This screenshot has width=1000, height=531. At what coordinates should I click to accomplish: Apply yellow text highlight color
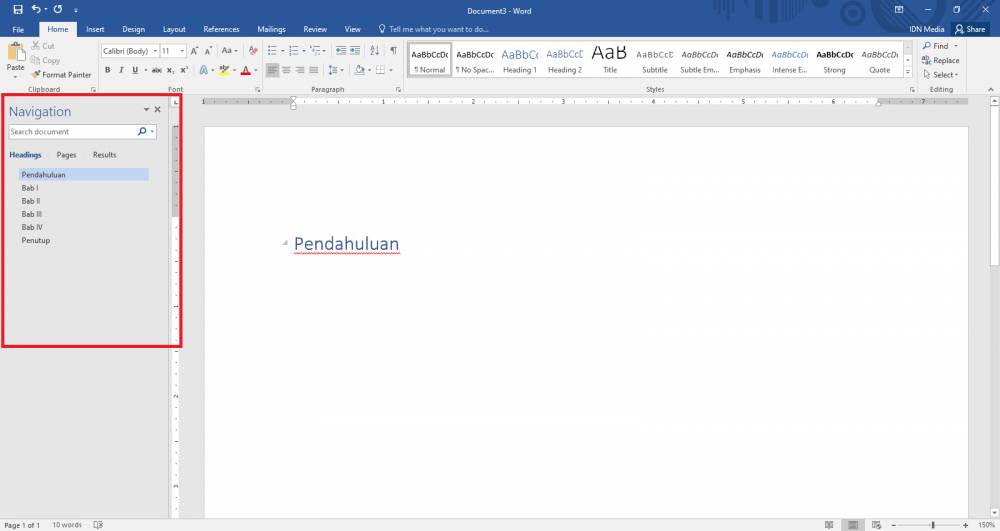(224, 70)
